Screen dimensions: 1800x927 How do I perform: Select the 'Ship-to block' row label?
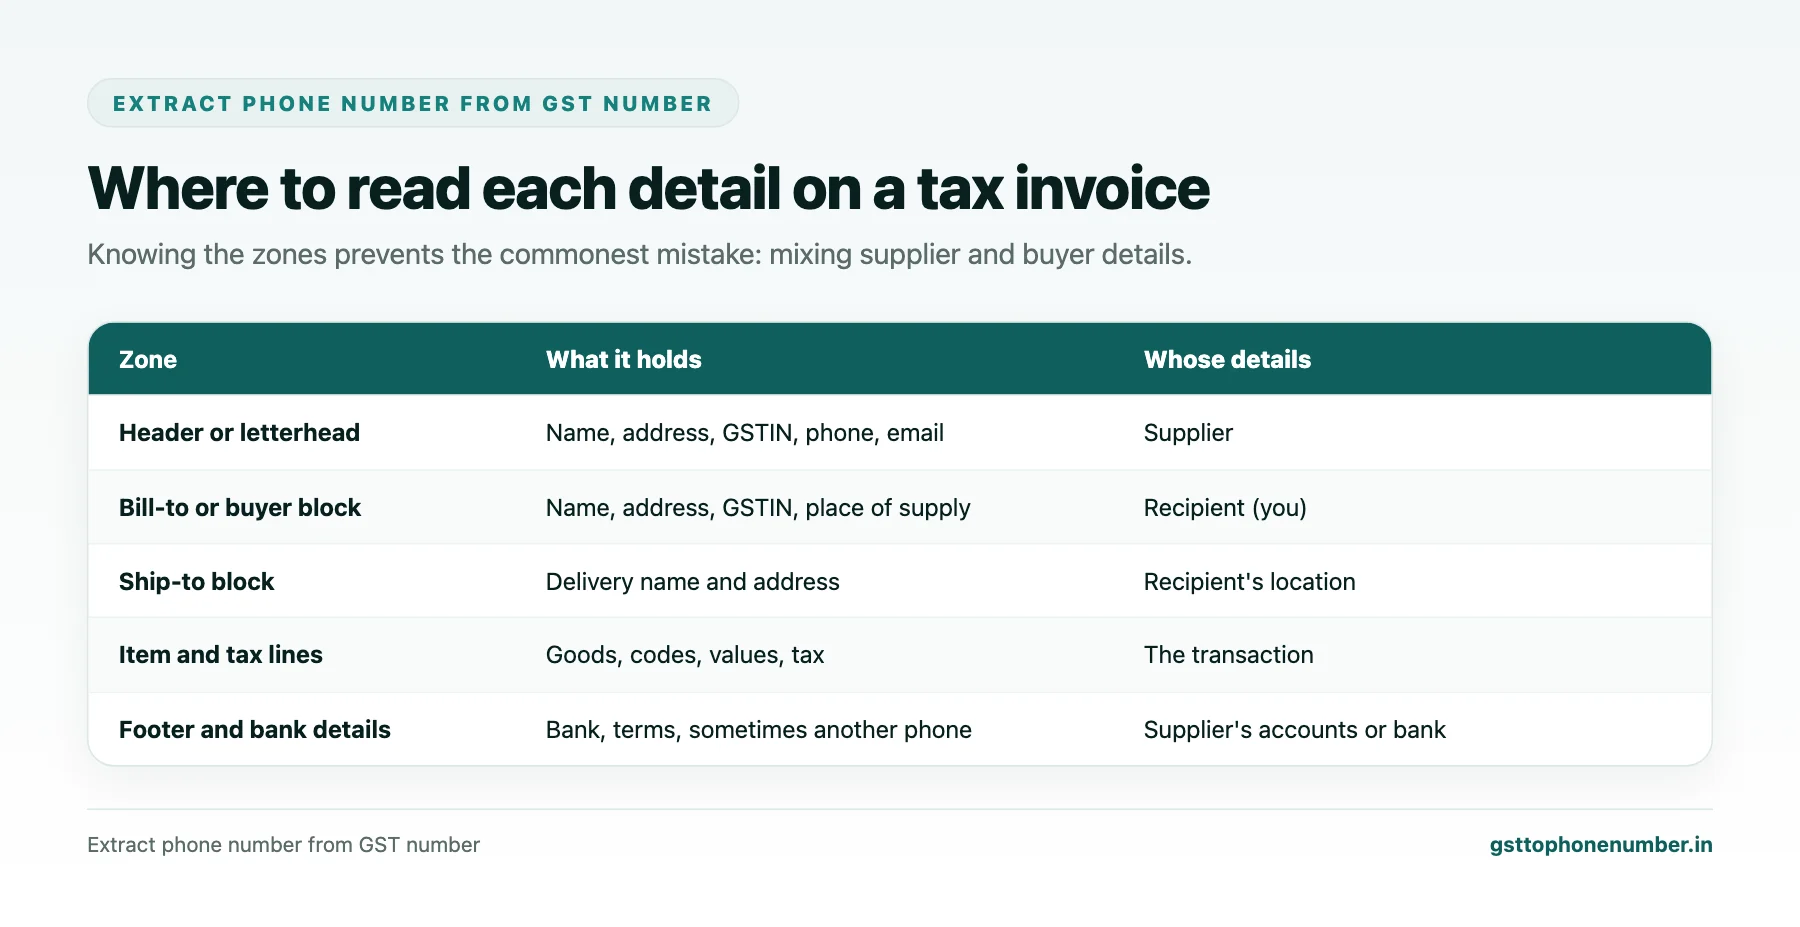pyautogui.click(x=196, y=582)
